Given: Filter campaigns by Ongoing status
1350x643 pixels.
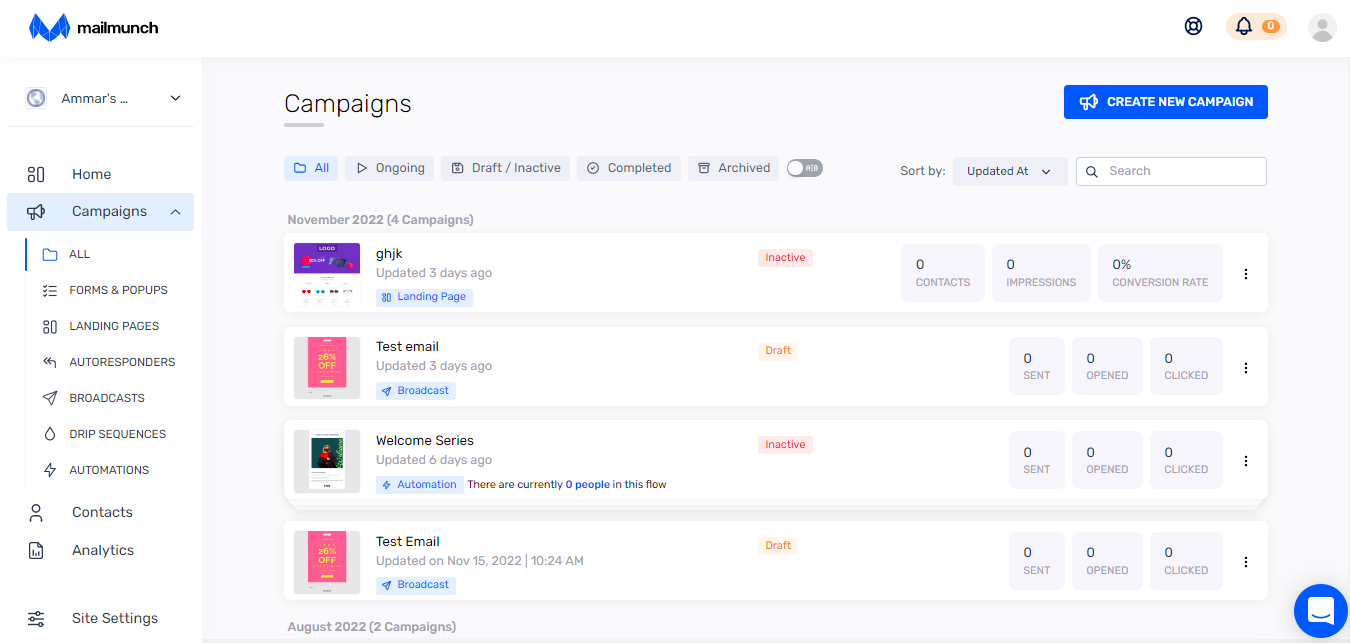Looking at the screenshot, I should [389, 168].
